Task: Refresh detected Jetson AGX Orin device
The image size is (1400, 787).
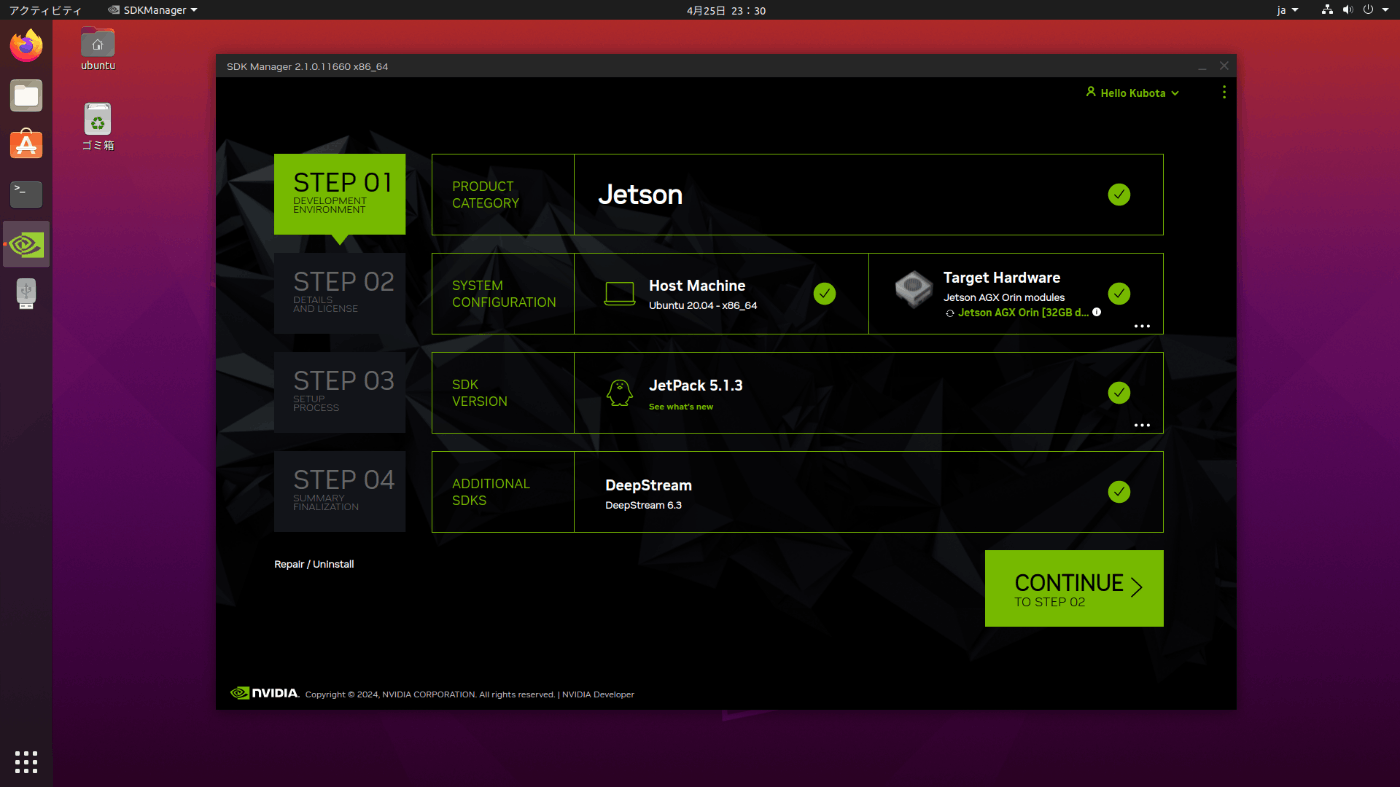Action: (950, 313)
